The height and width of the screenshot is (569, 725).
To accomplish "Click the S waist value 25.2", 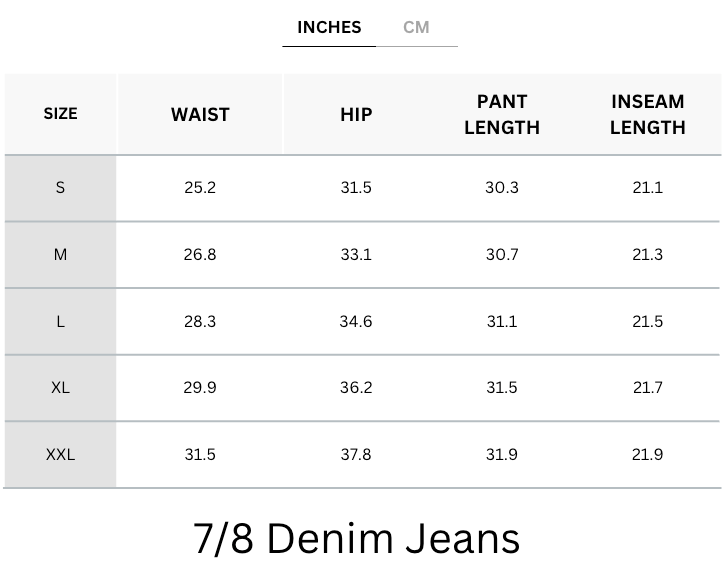I will click(x=200, y=188).
